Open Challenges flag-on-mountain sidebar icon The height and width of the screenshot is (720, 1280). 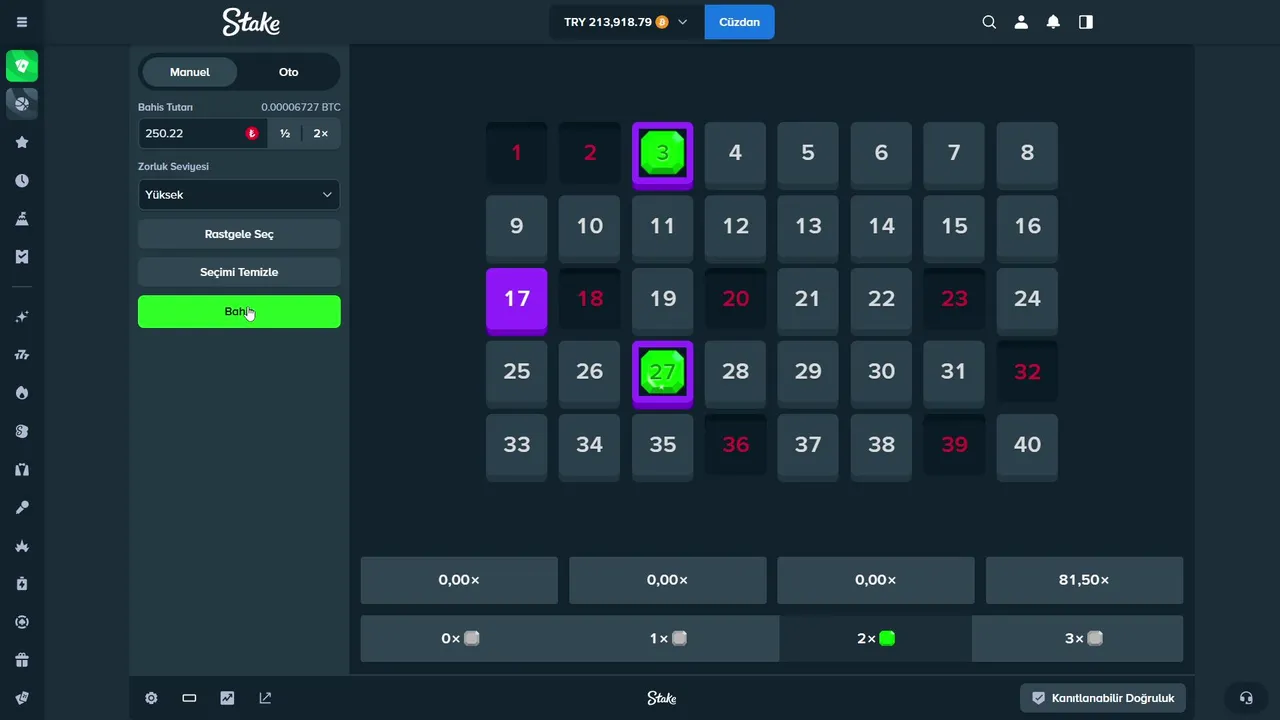pos(22,219)
